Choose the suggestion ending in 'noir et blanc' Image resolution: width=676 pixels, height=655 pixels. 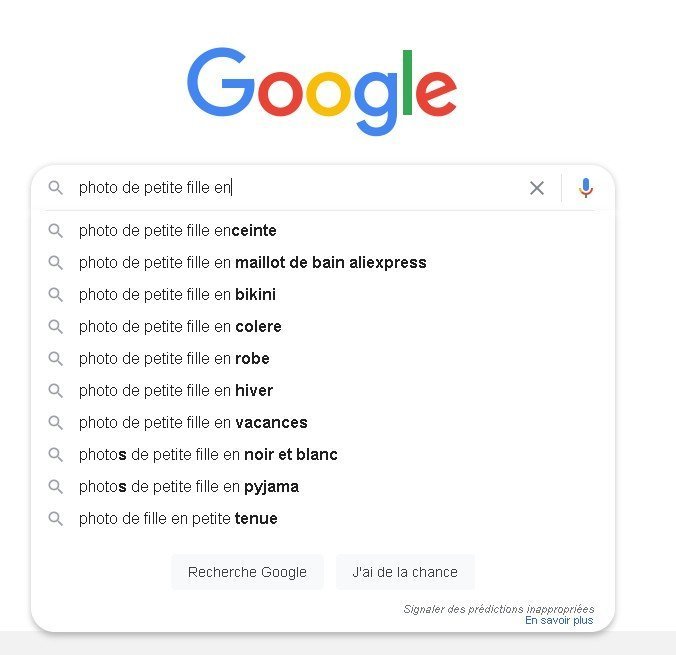(208, 455)
